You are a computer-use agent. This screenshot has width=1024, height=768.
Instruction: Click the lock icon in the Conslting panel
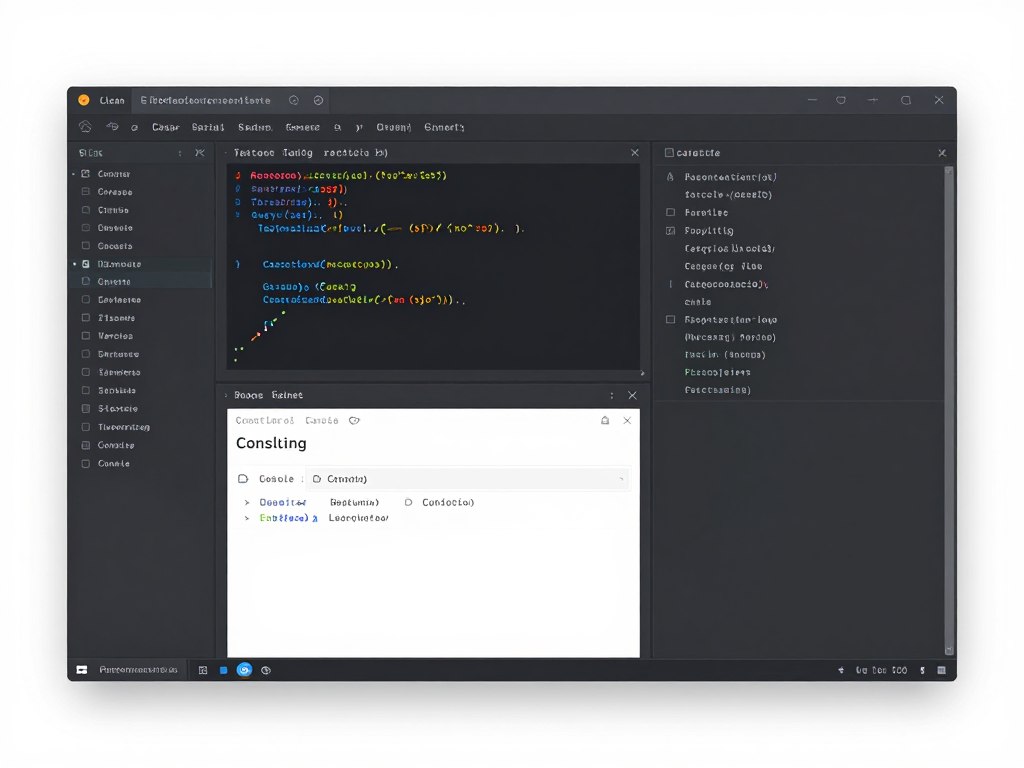coord(604,421)
